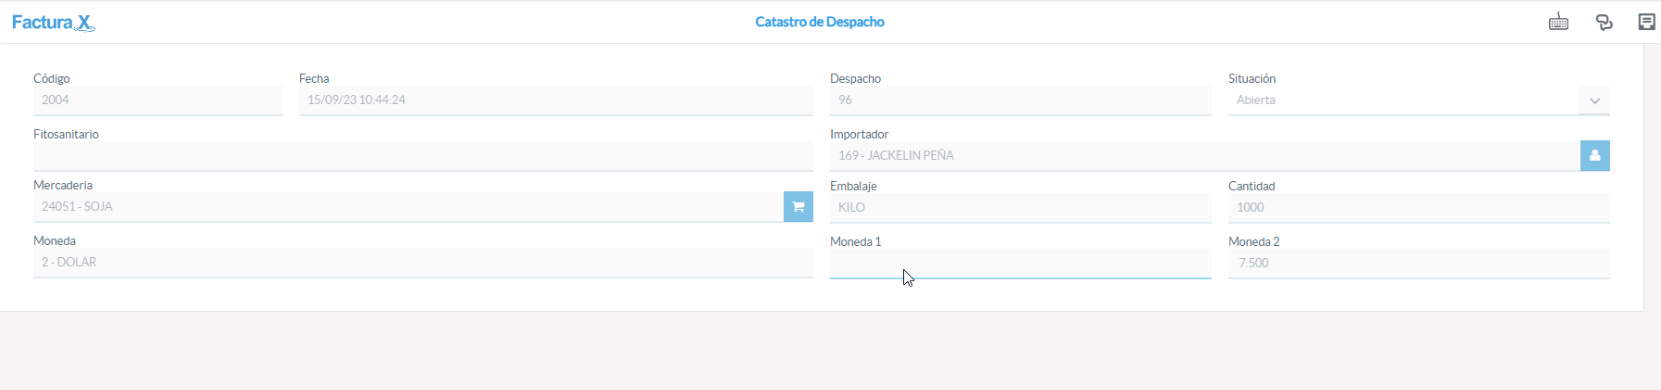
Task: Click the notes icon in header
Action: pyautogui.click(x=1646, y=22)
